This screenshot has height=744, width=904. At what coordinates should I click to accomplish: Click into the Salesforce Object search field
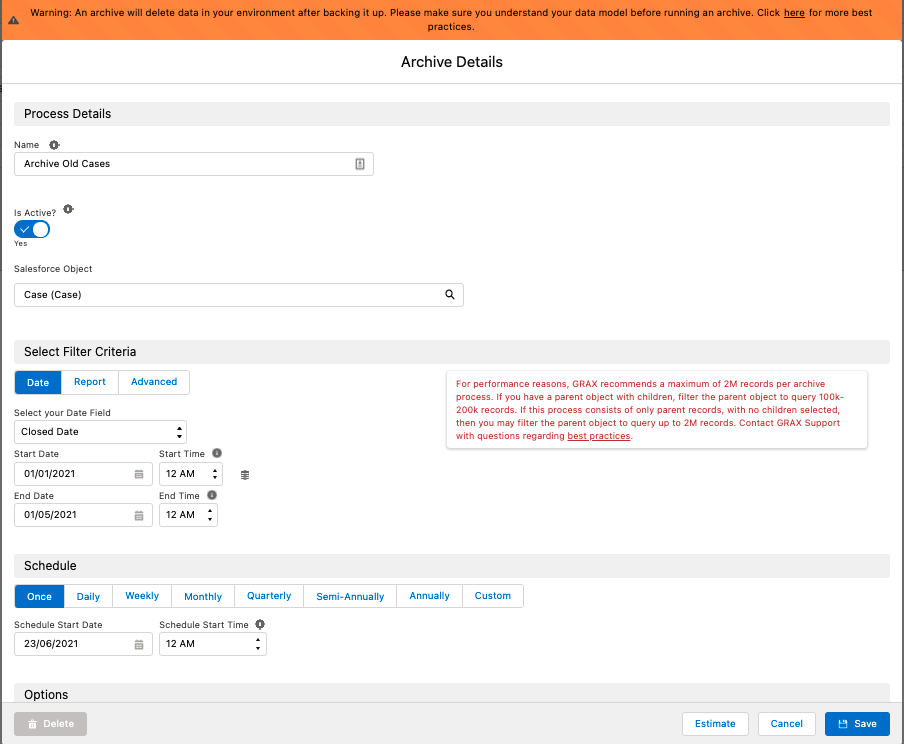click(x=239, y=295)
